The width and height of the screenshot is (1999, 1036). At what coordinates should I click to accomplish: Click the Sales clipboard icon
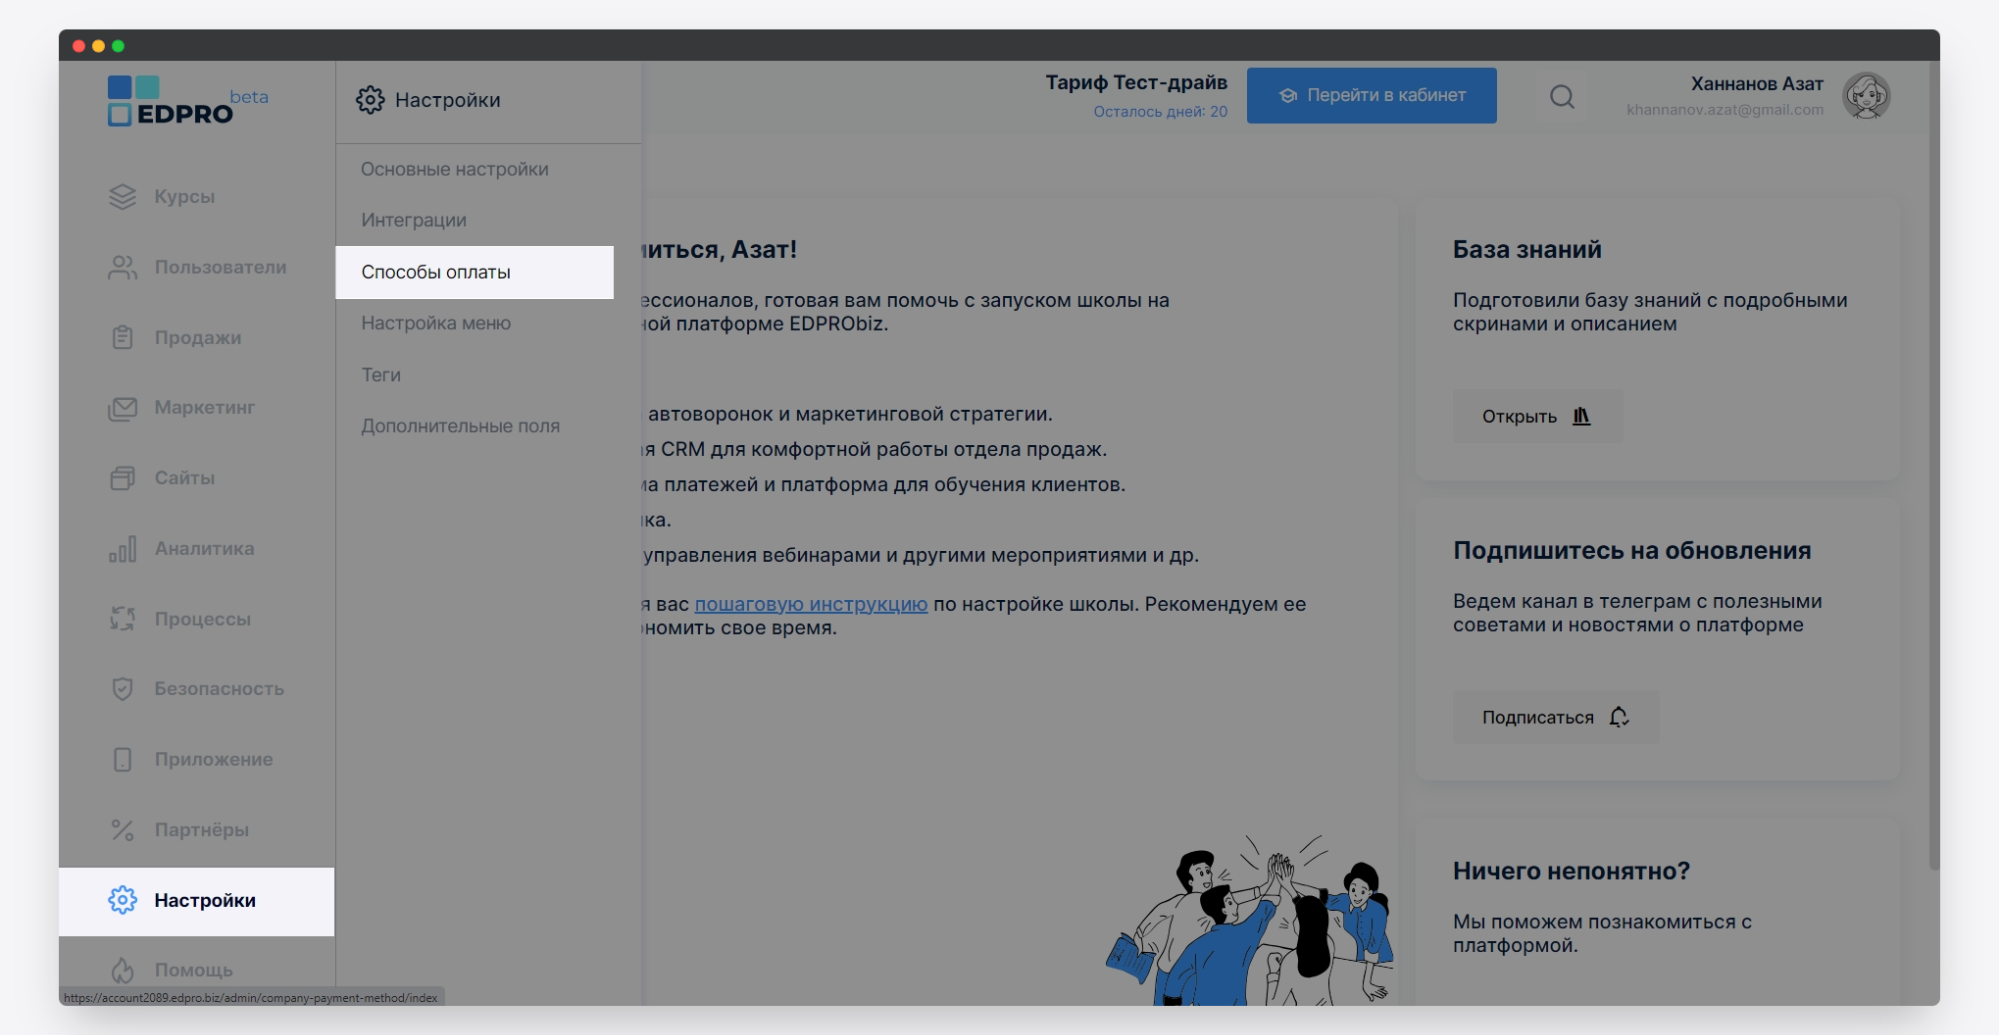pos(122,338)
